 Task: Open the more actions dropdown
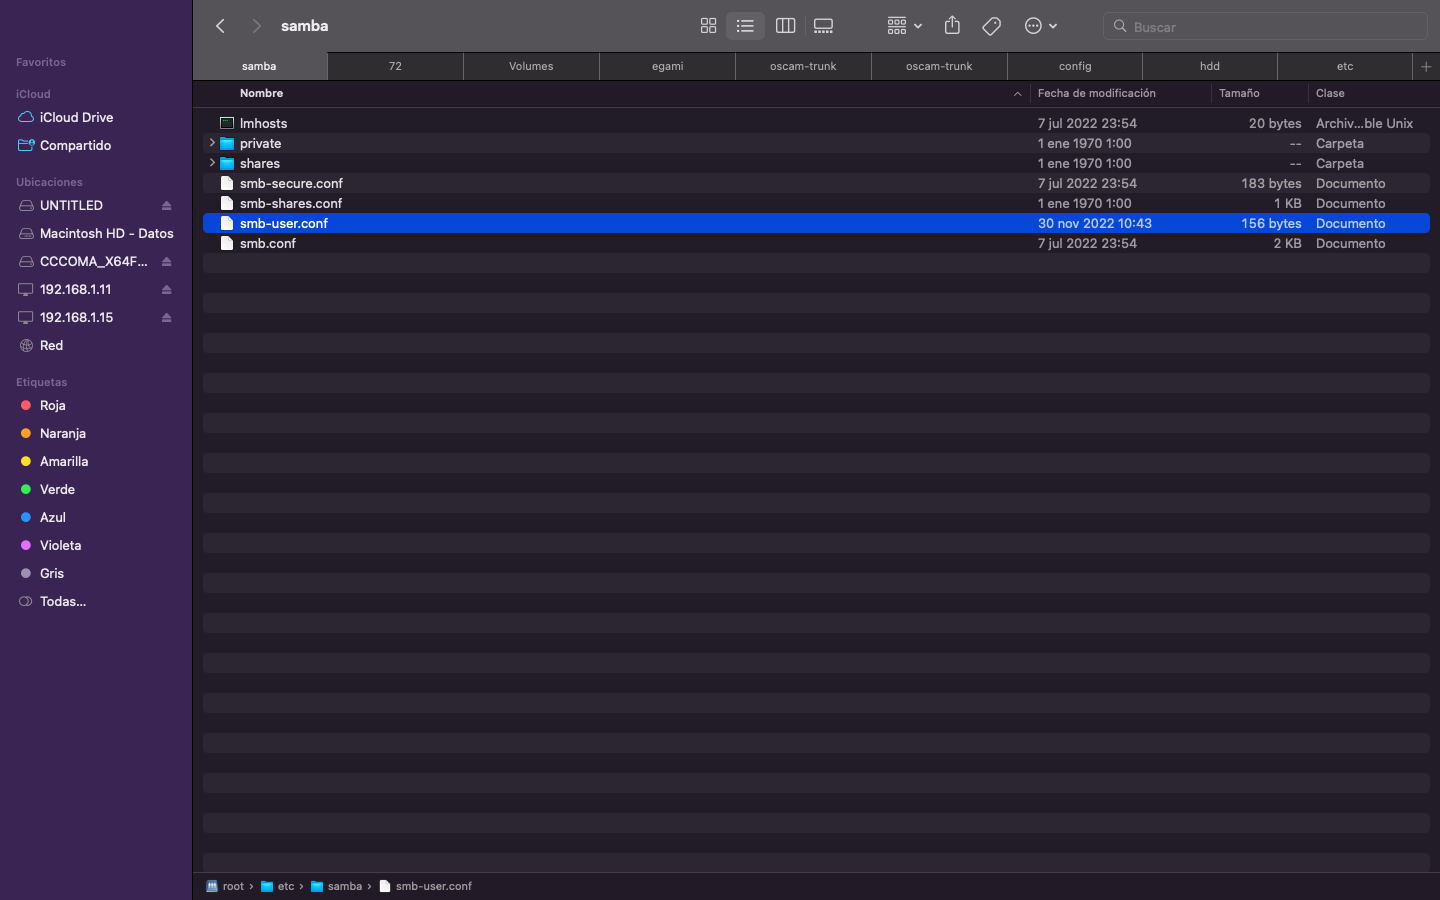click(1040, 26)
